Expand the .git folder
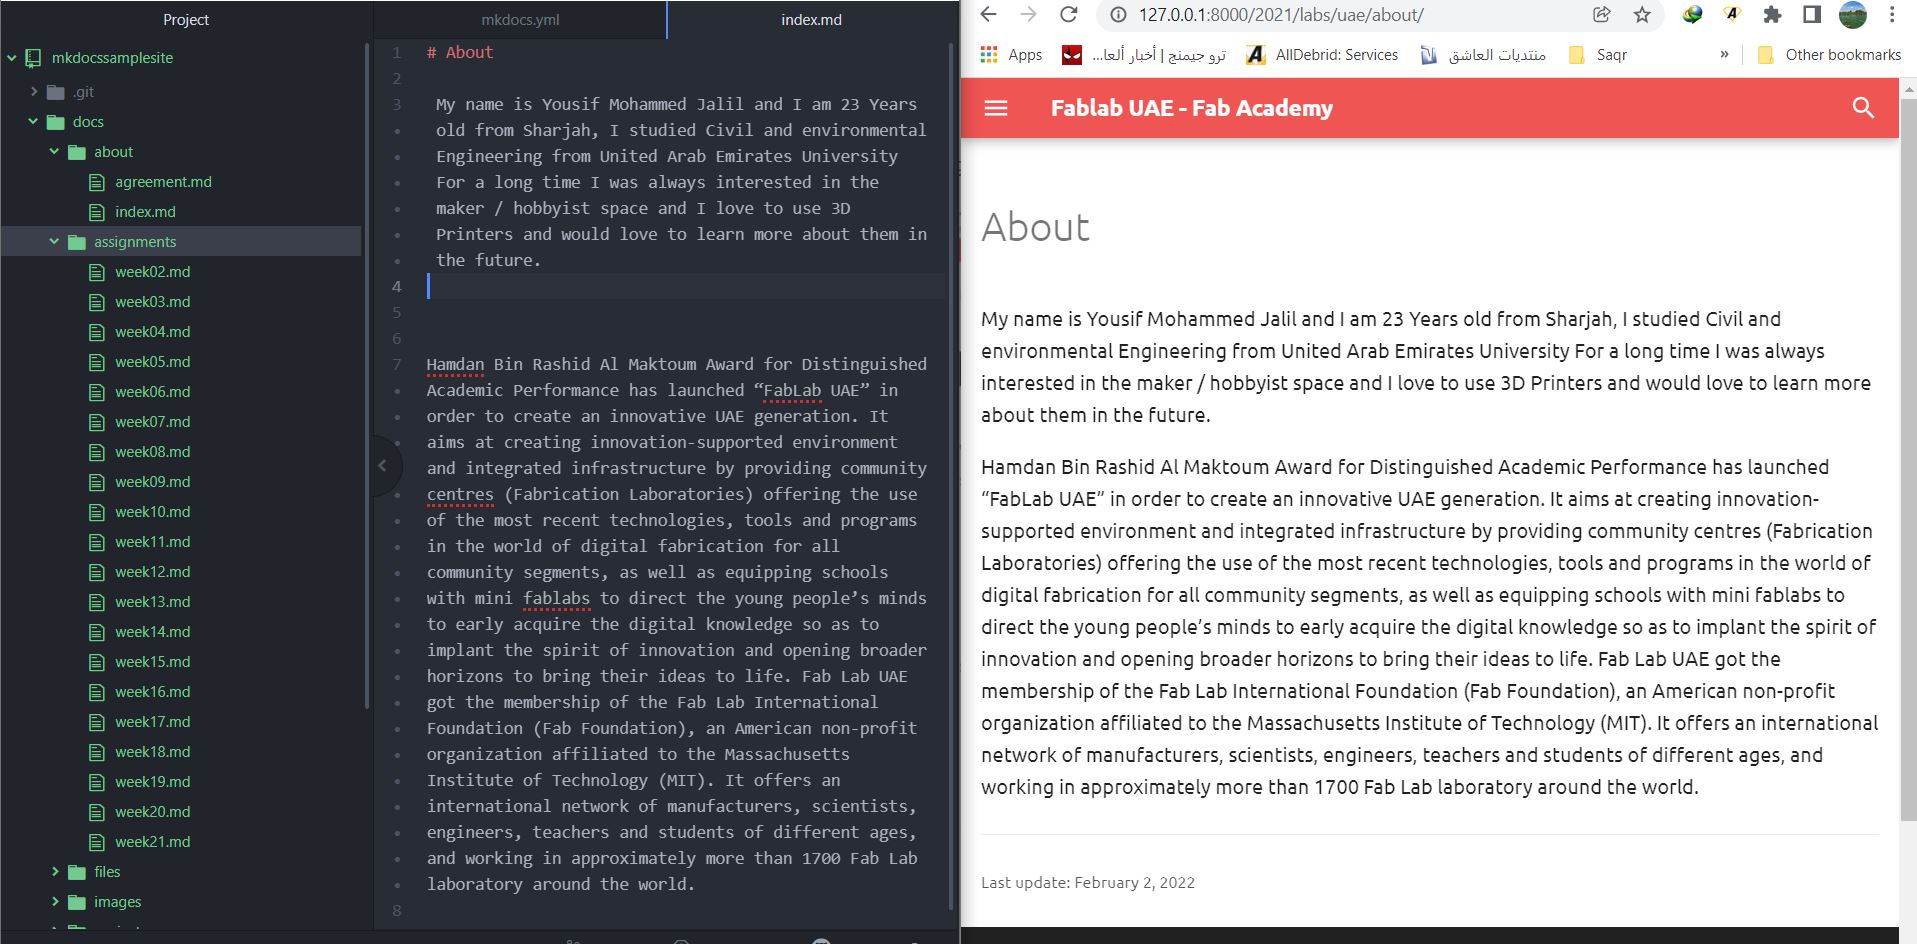Viewport: 1917px width, 944px height. coord(33,92)
